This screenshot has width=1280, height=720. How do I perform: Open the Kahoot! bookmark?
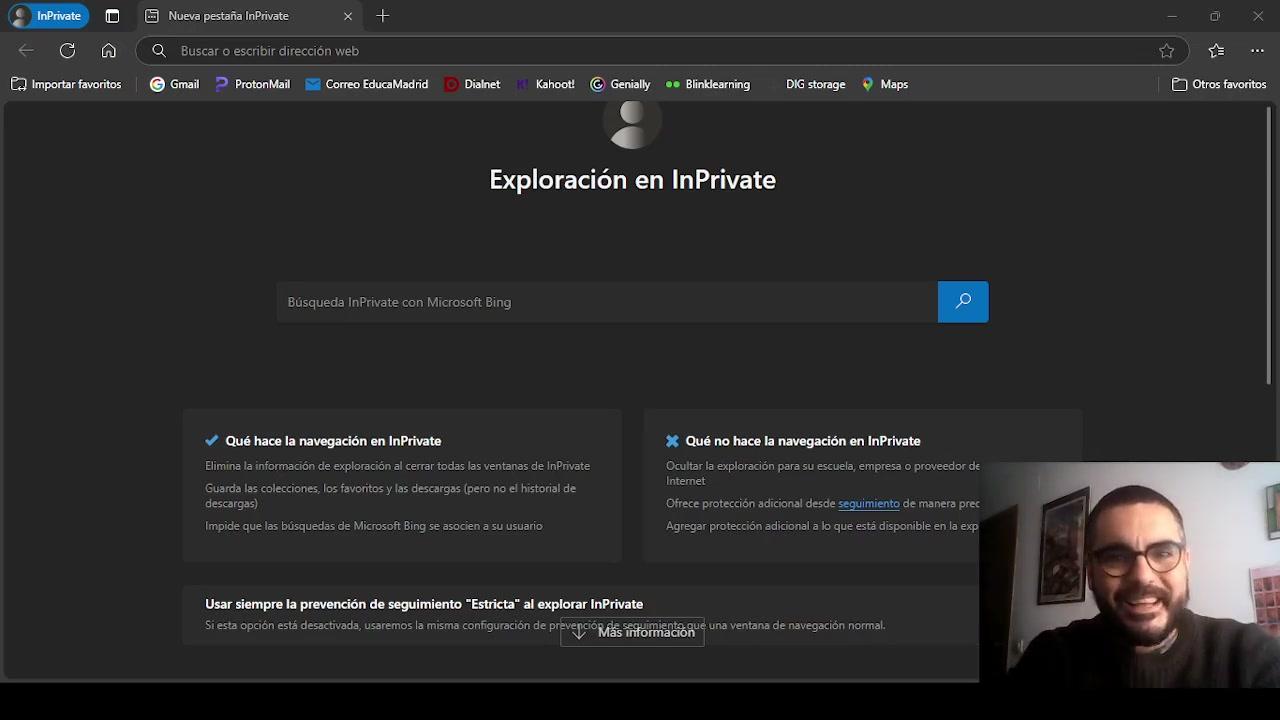tap(545, 84)
